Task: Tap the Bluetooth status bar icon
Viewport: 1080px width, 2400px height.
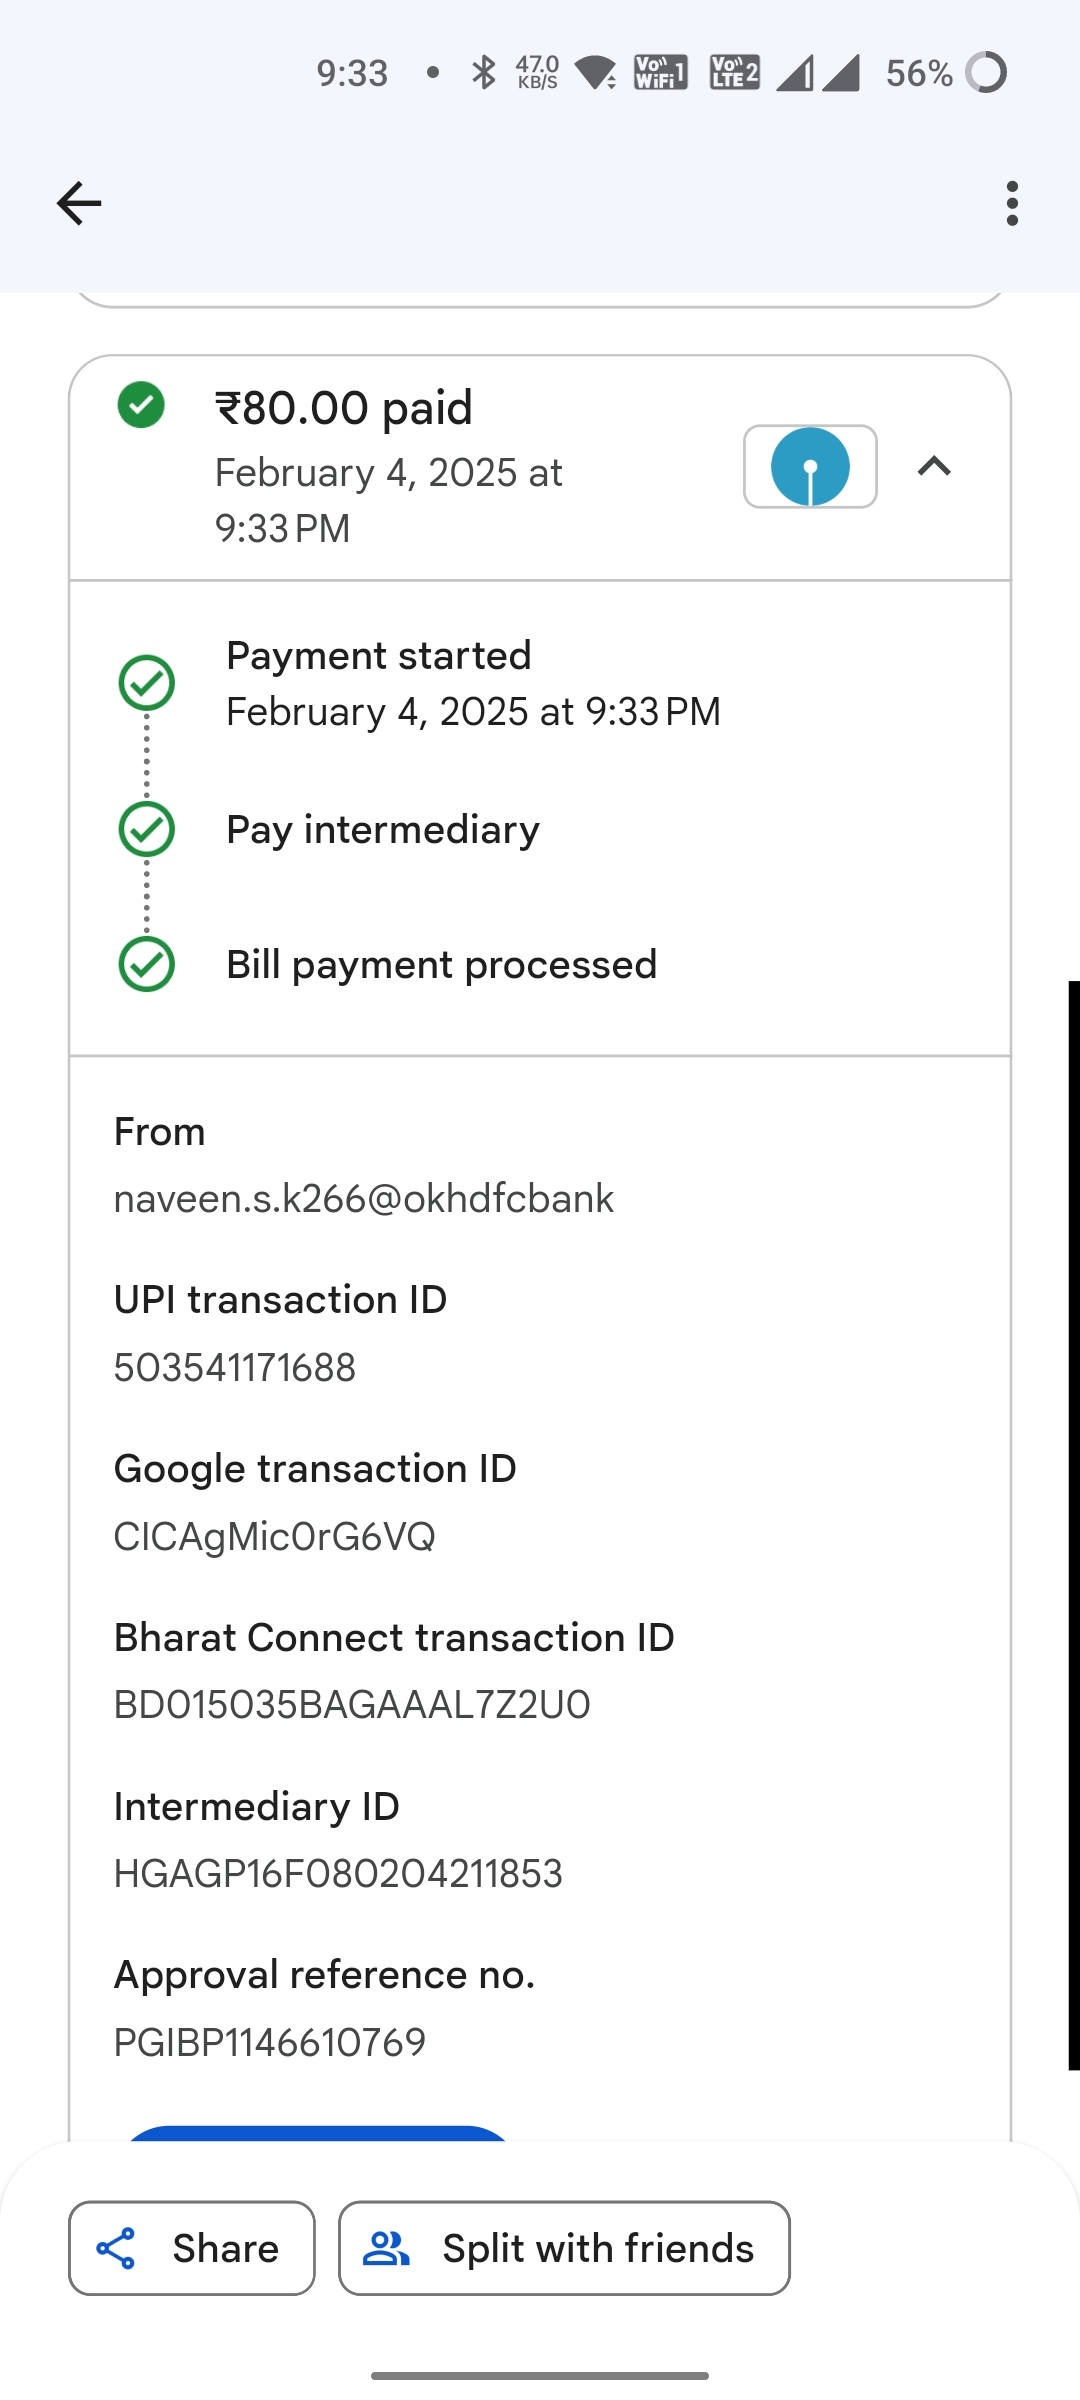Action: point(484,73)
